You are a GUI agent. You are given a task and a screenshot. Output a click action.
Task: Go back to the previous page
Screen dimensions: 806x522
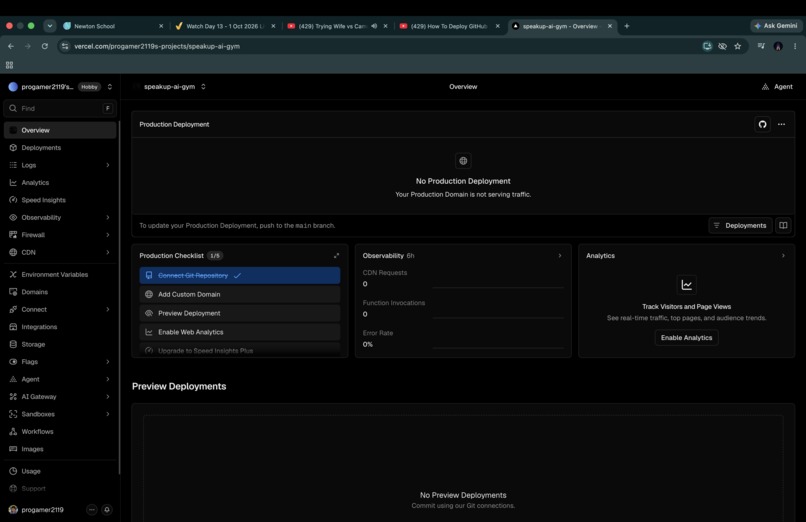coord(11,46)
